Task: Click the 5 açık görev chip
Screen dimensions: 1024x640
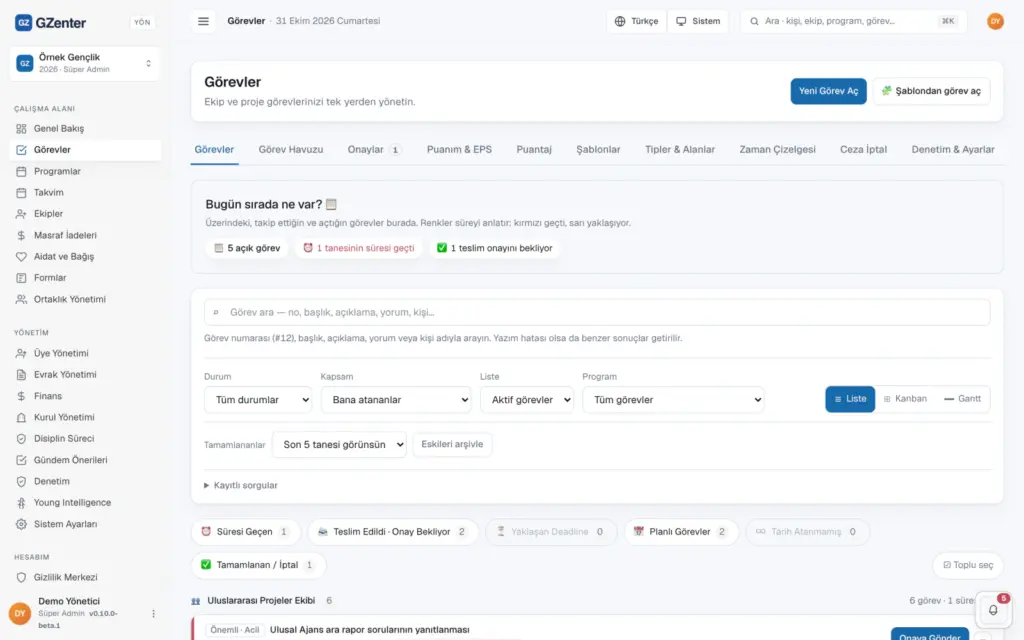Action: click(x=247, y=248)
